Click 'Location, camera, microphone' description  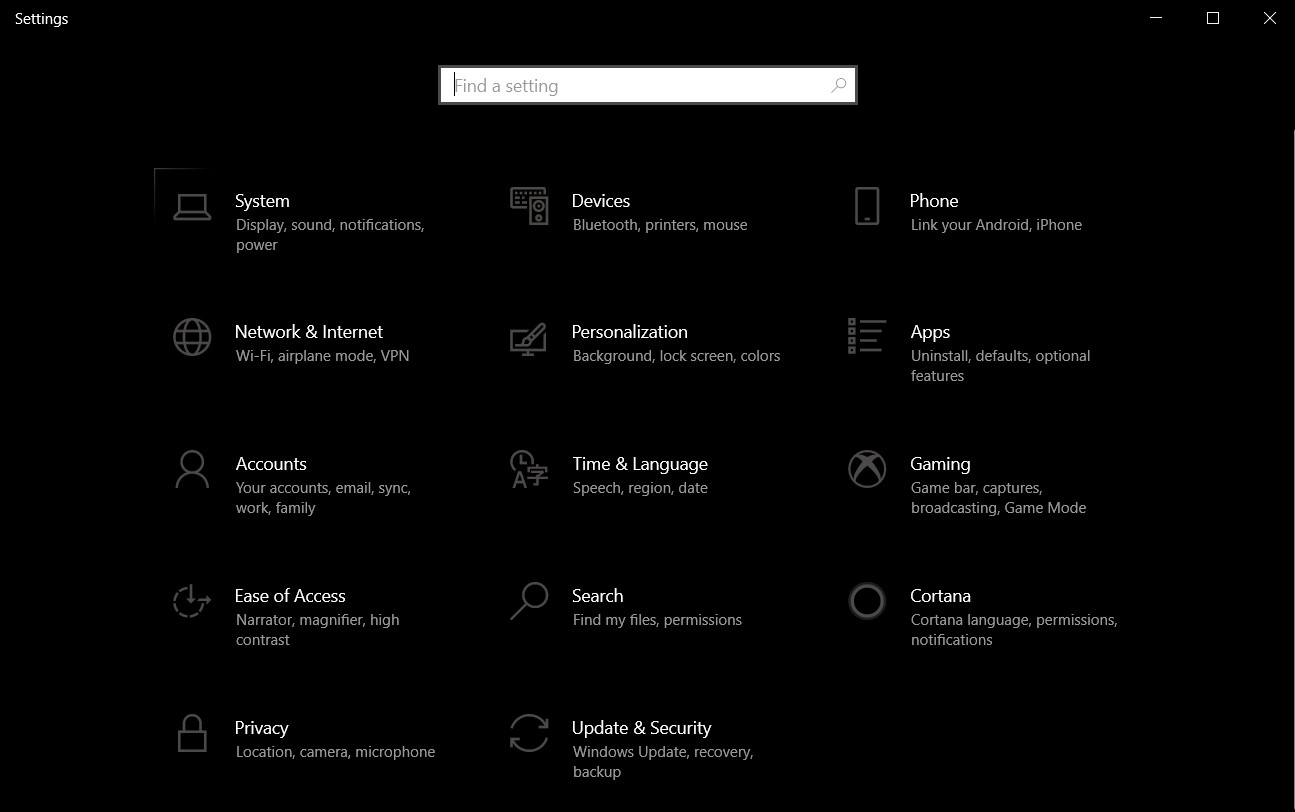pyautogui.click(x=335, y=752)
